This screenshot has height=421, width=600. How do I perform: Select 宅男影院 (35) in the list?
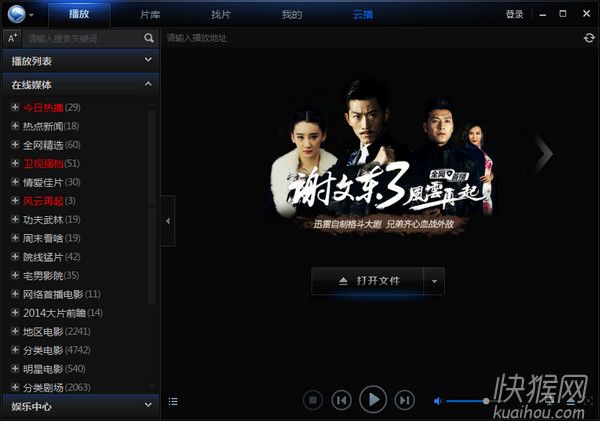click(x=51, y=276)
